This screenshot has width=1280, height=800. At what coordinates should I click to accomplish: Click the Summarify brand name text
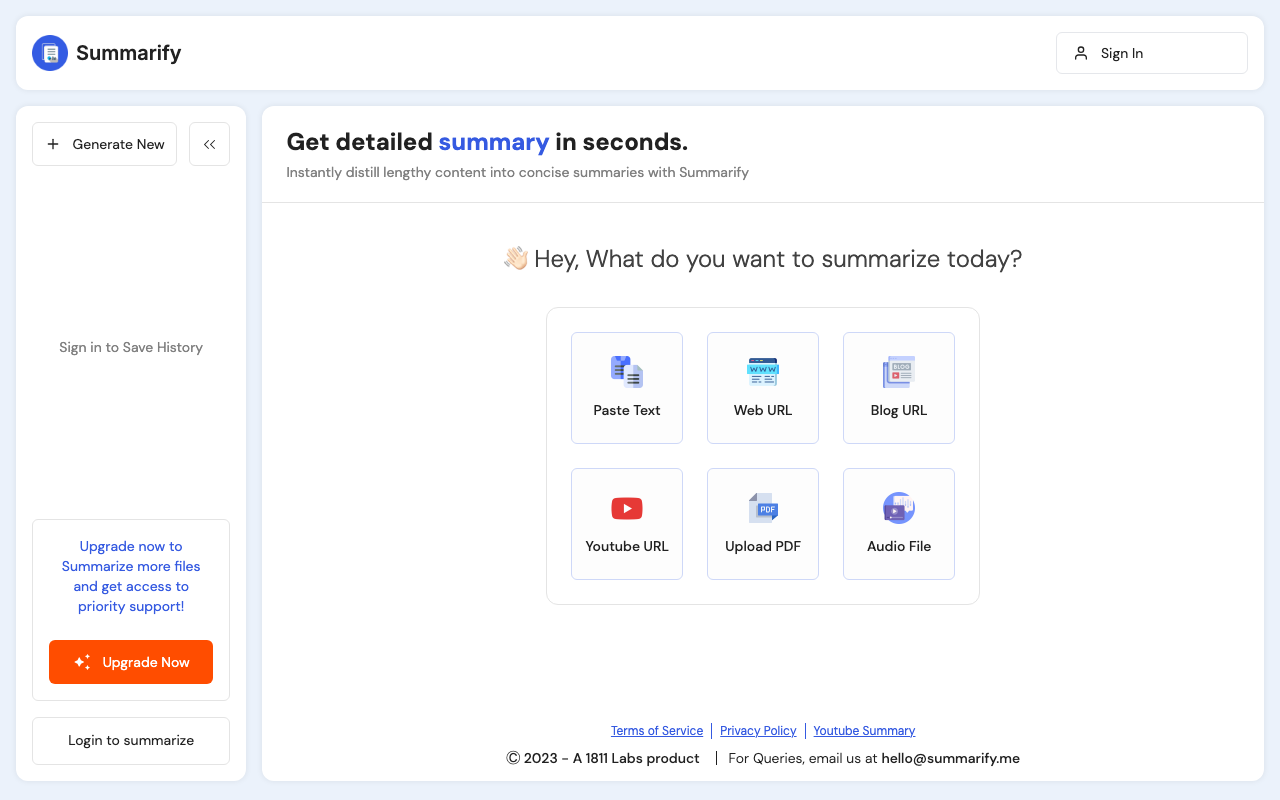pyautogui.click(x=128, y=53)
